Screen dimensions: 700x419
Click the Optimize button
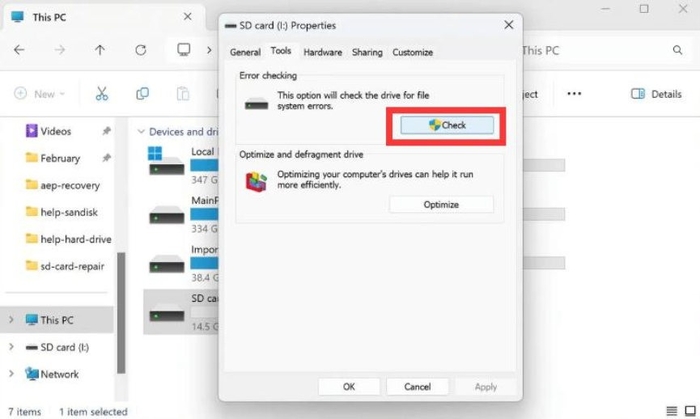pos(441,204)
